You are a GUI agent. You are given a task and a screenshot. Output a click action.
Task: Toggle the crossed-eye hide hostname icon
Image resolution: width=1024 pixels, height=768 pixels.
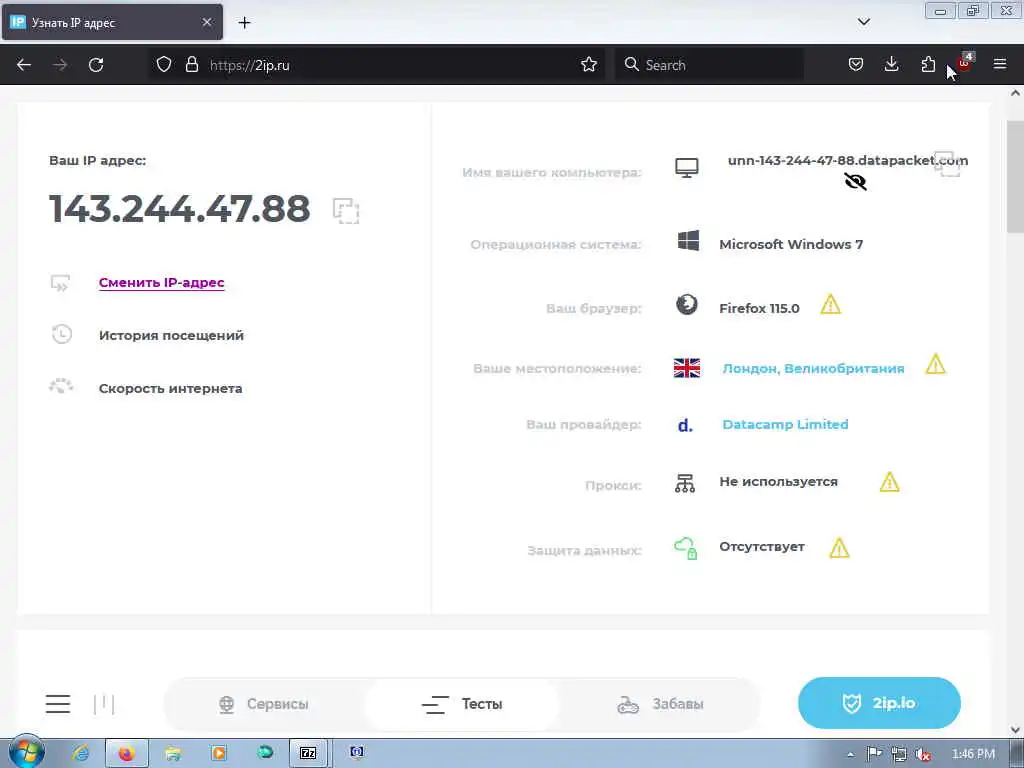tap(856, 181)
